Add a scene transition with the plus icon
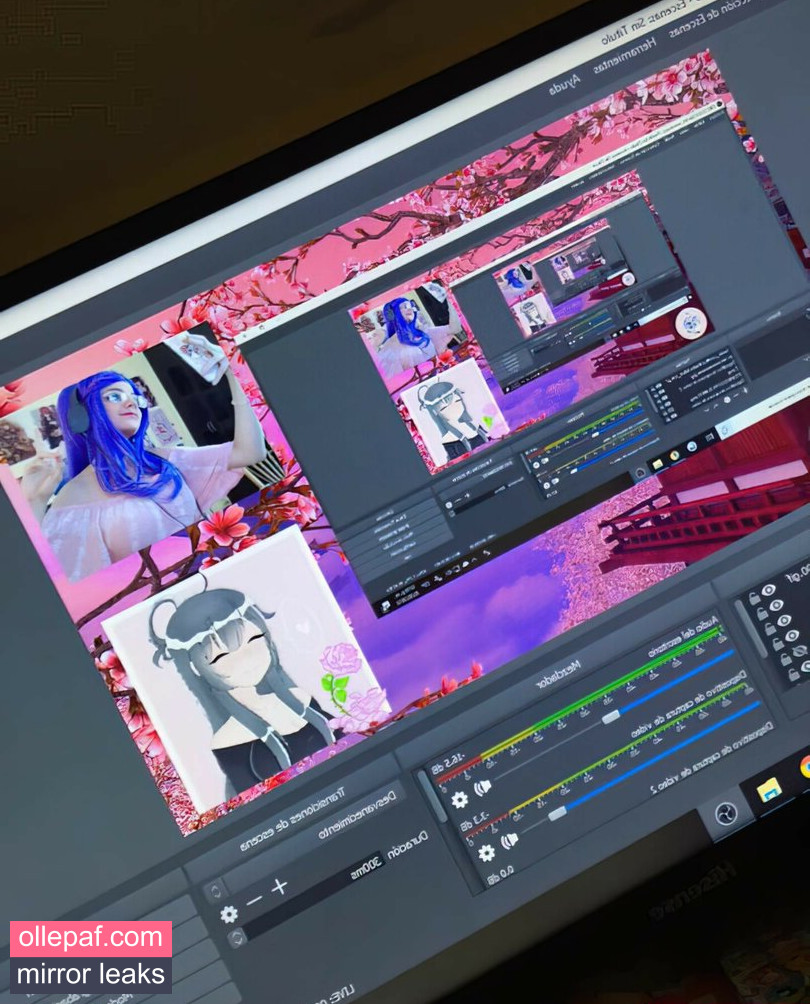 (x=279, y=886)
